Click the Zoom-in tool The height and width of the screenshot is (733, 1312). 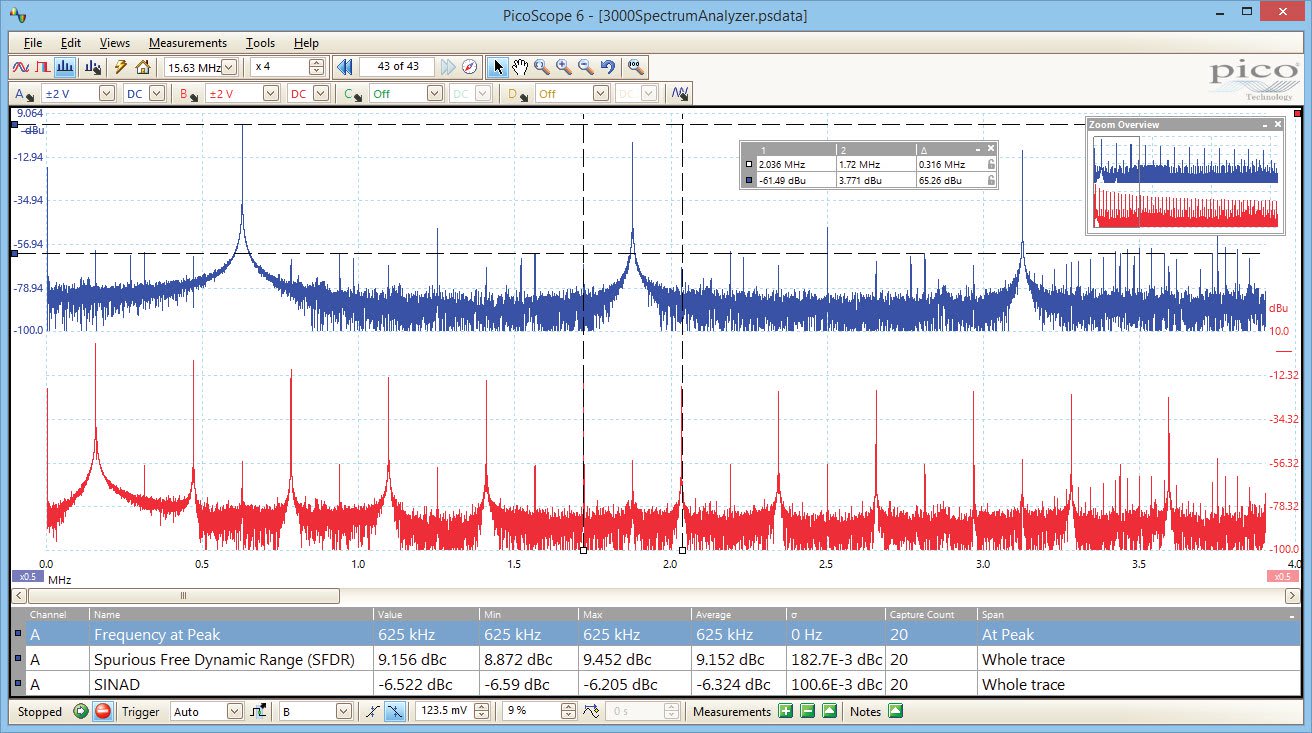[564, 67]
